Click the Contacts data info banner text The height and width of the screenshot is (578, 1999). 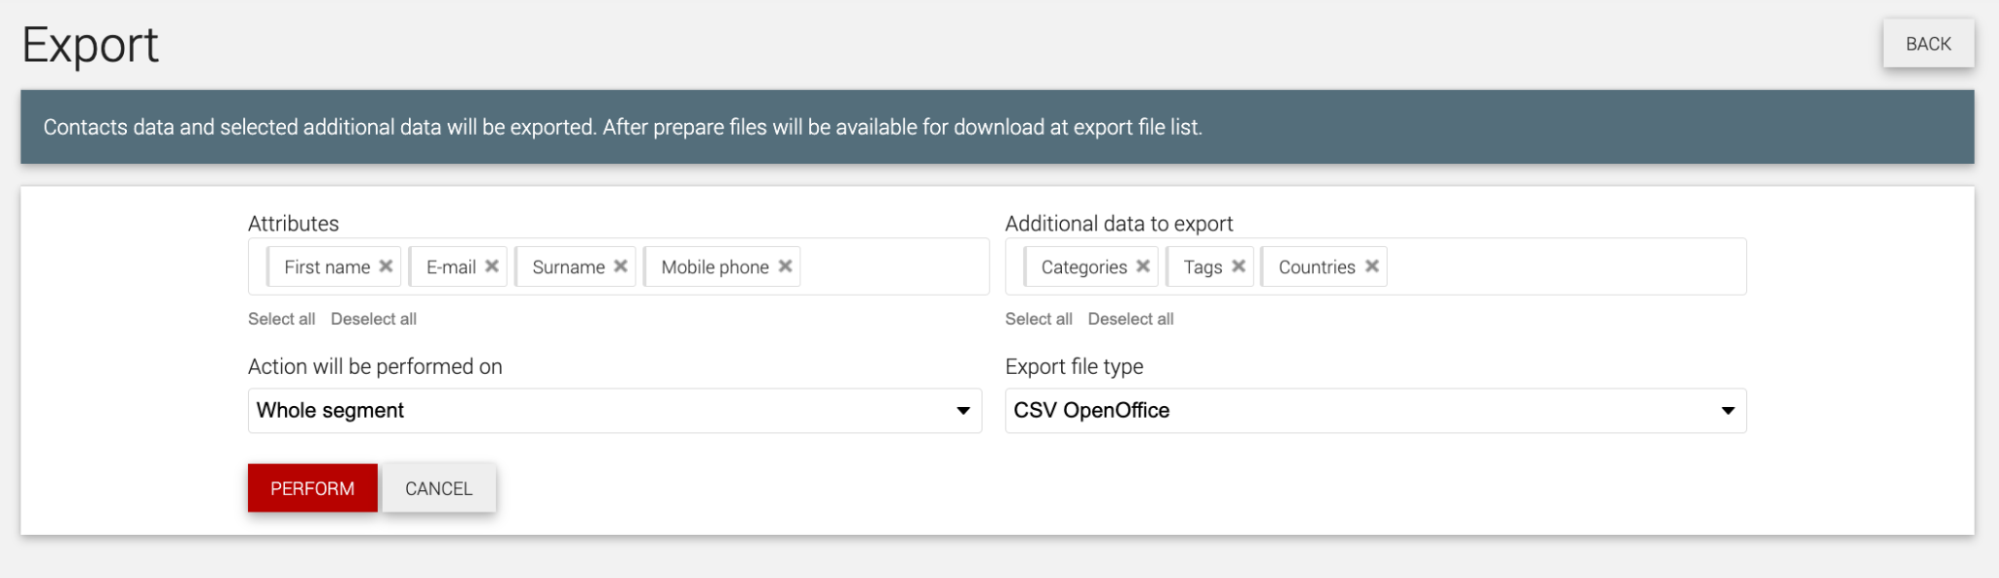(x=622, y=127)
